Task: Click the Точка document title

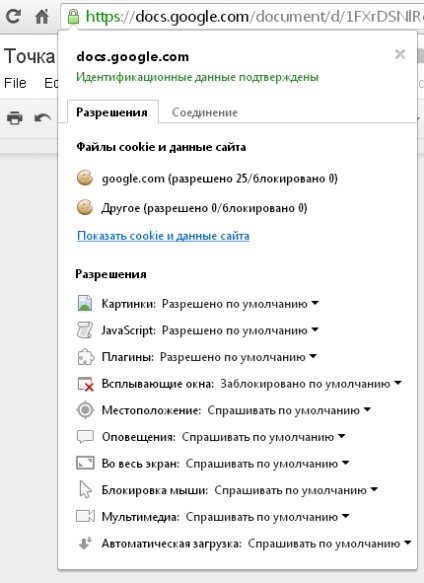Action: coord(29,56)
